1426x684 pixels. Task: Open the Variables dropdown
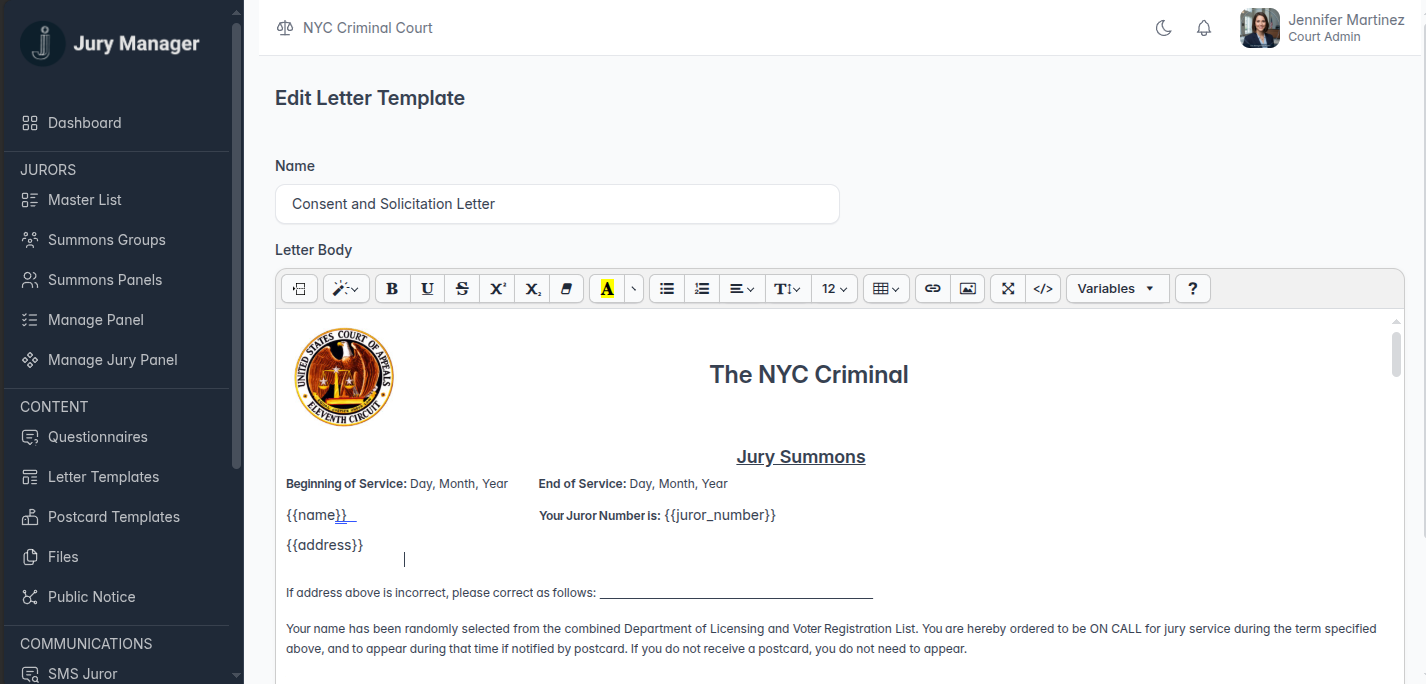(1116, 289)
